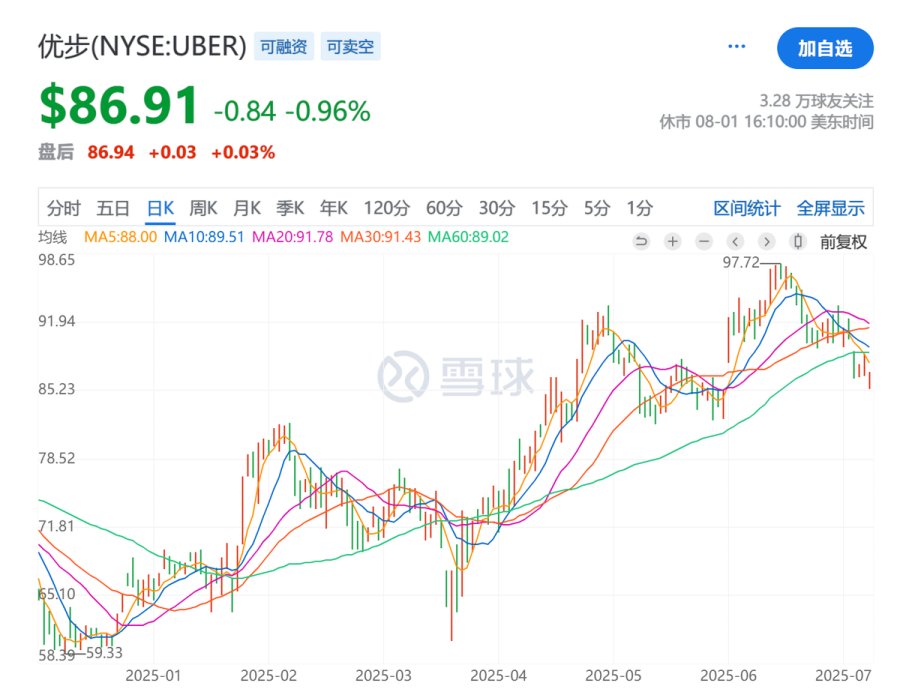Click the MA10:89.51 indicator label
Screen dimensions: 900x695
coord(204,237)
